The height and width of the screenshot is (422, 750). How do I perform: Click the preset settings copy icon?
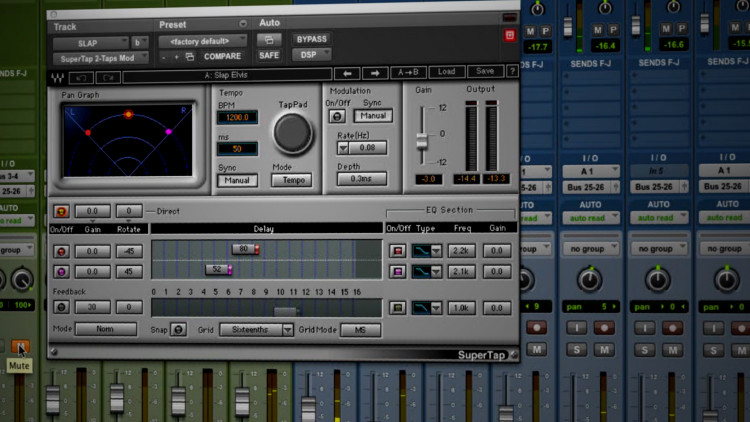click(190, 57)
